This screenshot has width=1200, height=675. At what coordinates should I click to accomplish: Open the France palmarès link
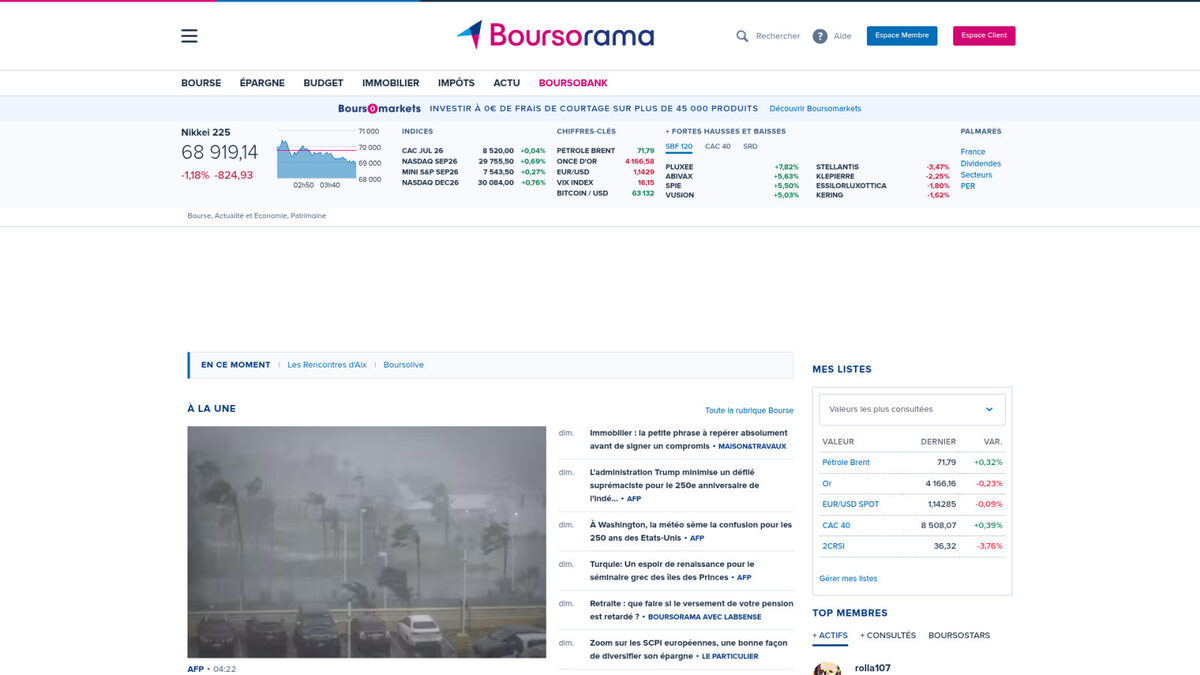click(973, 152)
